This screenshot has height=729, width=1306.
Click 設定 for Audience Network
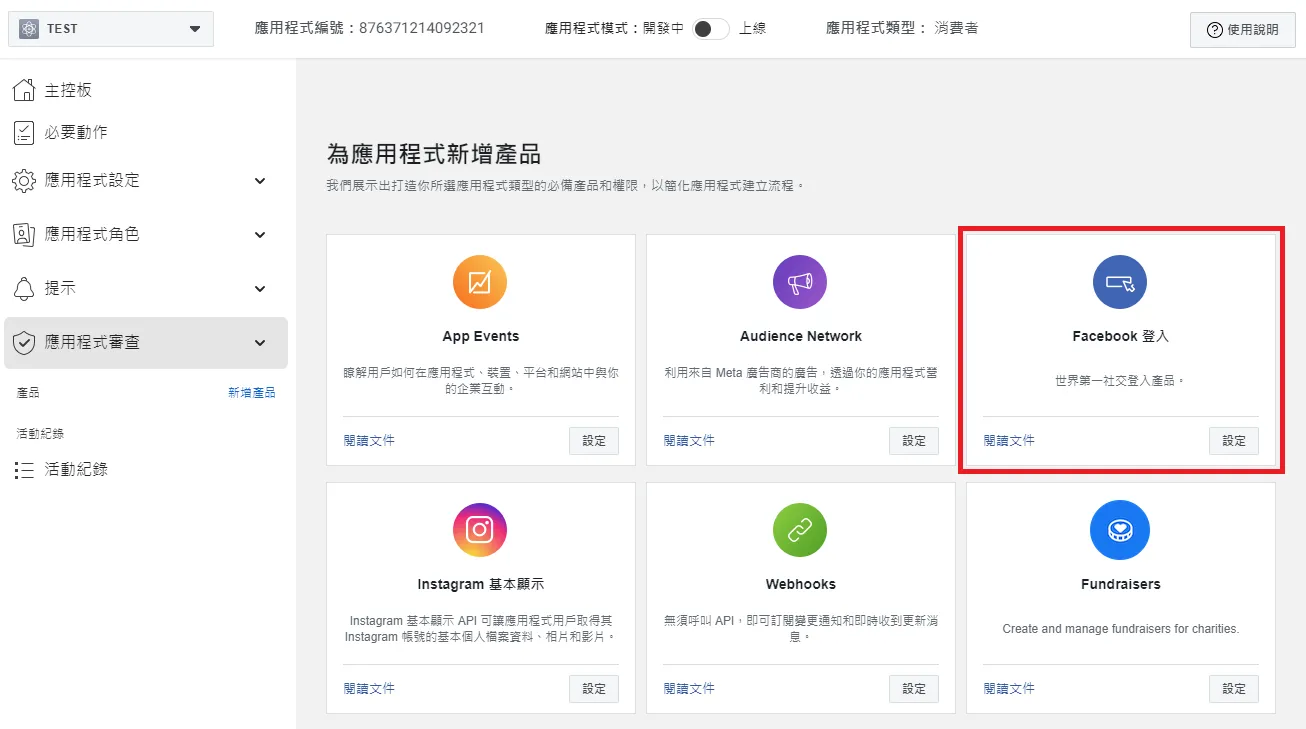click(914, 441)
